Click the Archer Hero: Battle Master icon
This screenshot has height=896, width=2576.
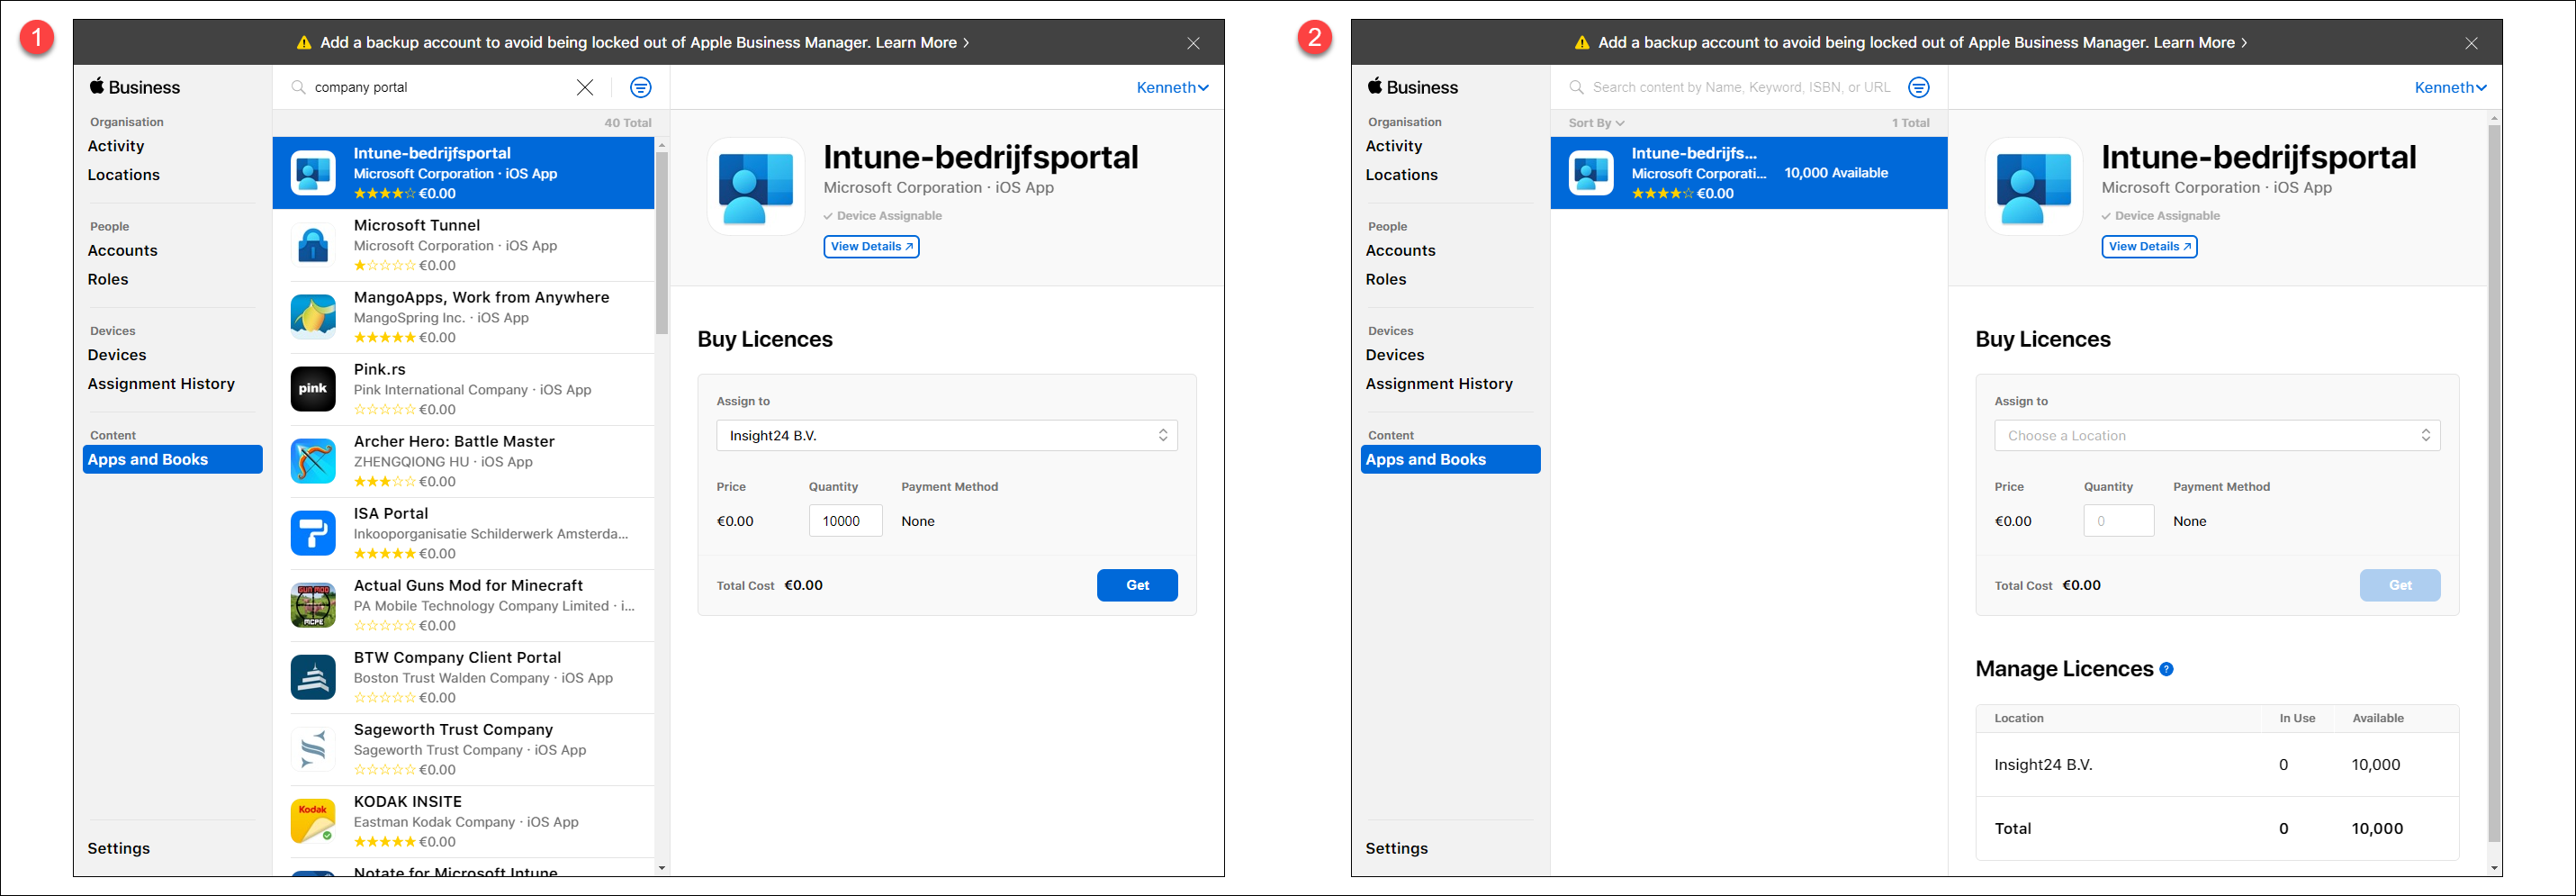313,461
